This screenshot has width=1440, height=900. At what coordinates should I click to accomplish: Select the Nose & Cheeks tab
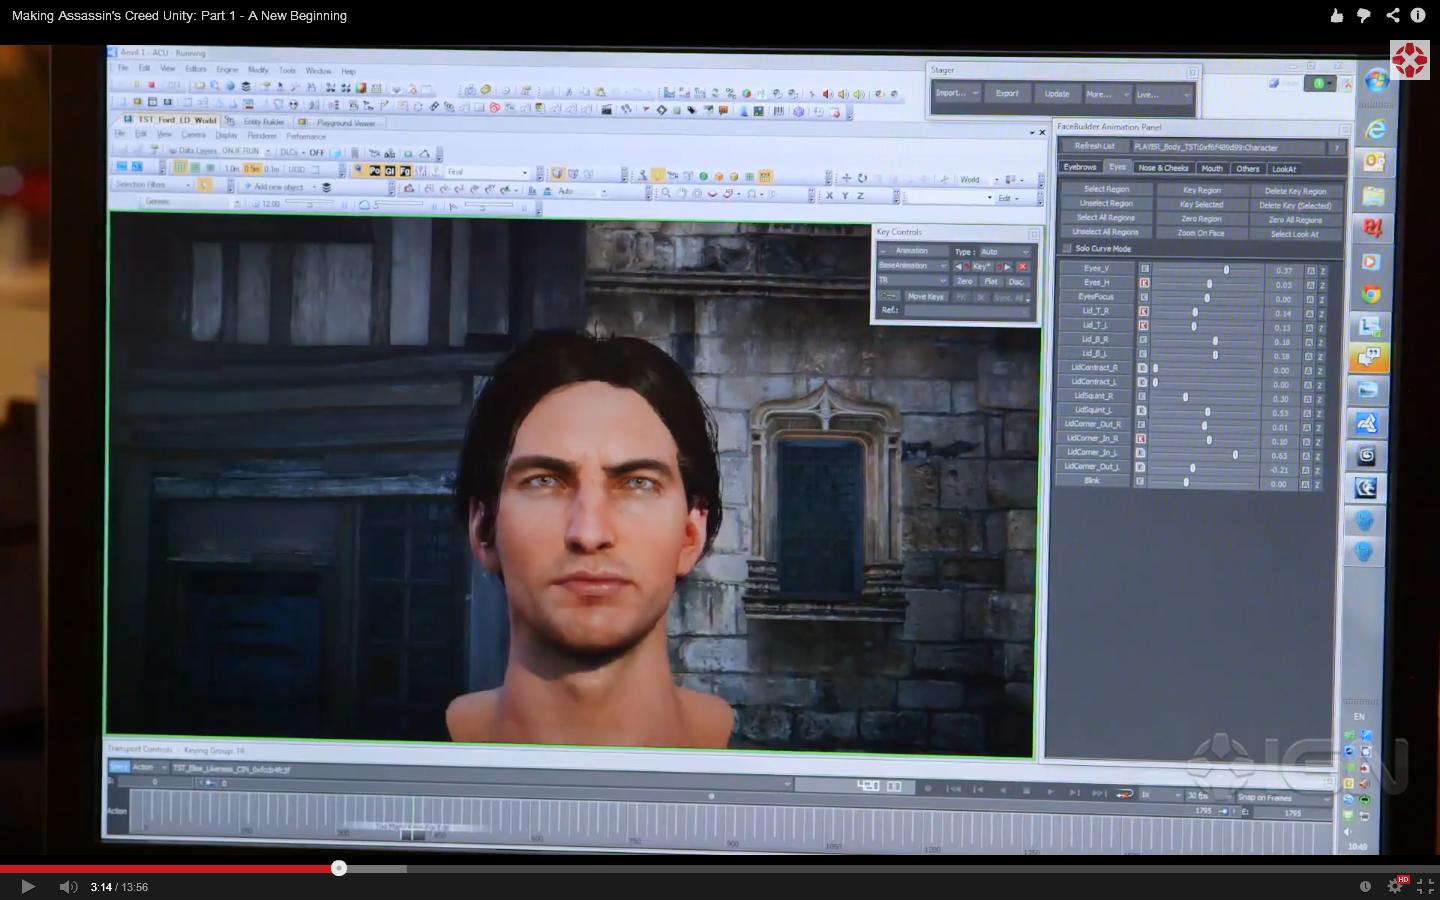[1163, 168]
